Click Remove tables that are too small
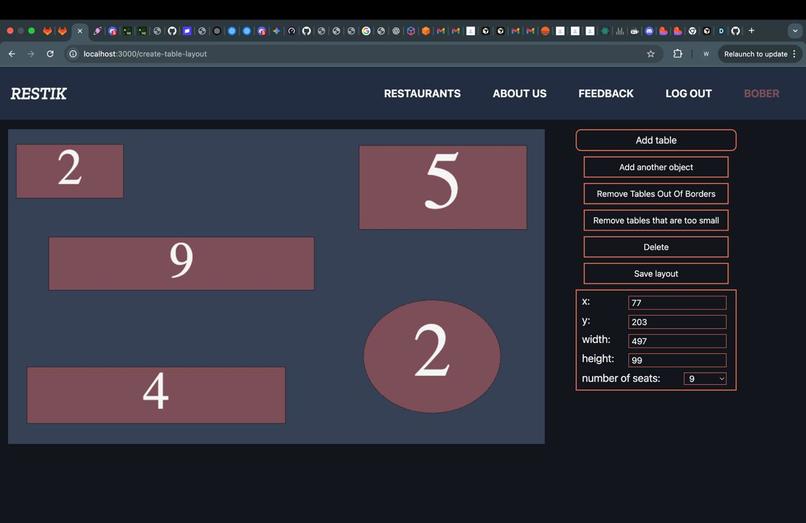This screenshot has height=523, width=806. pyautogui.click(x=656, y=221)
